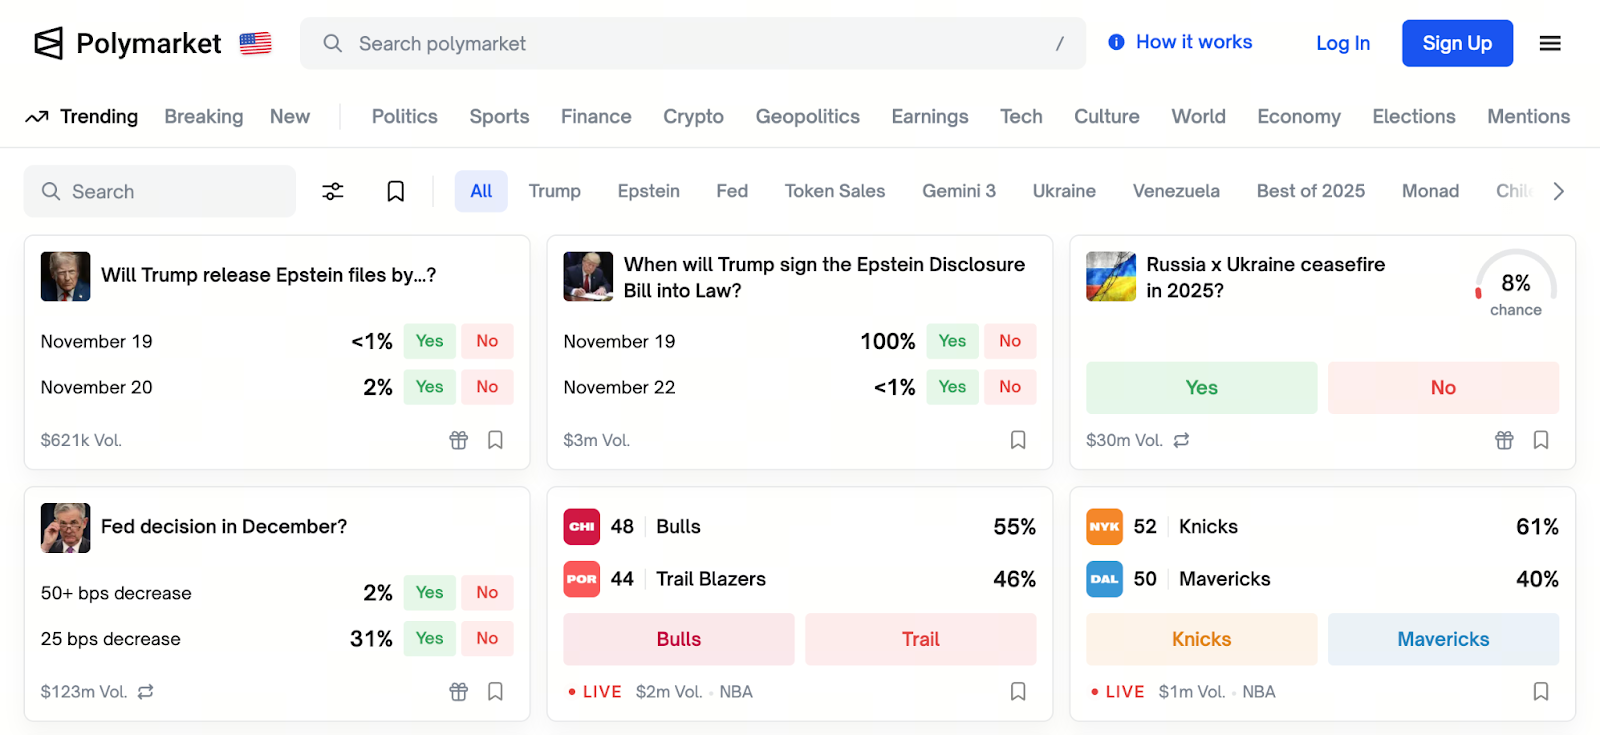Click gift icon on Trump Epstein files card
The width and height of the screenshot is (1600, 735).
459,440
